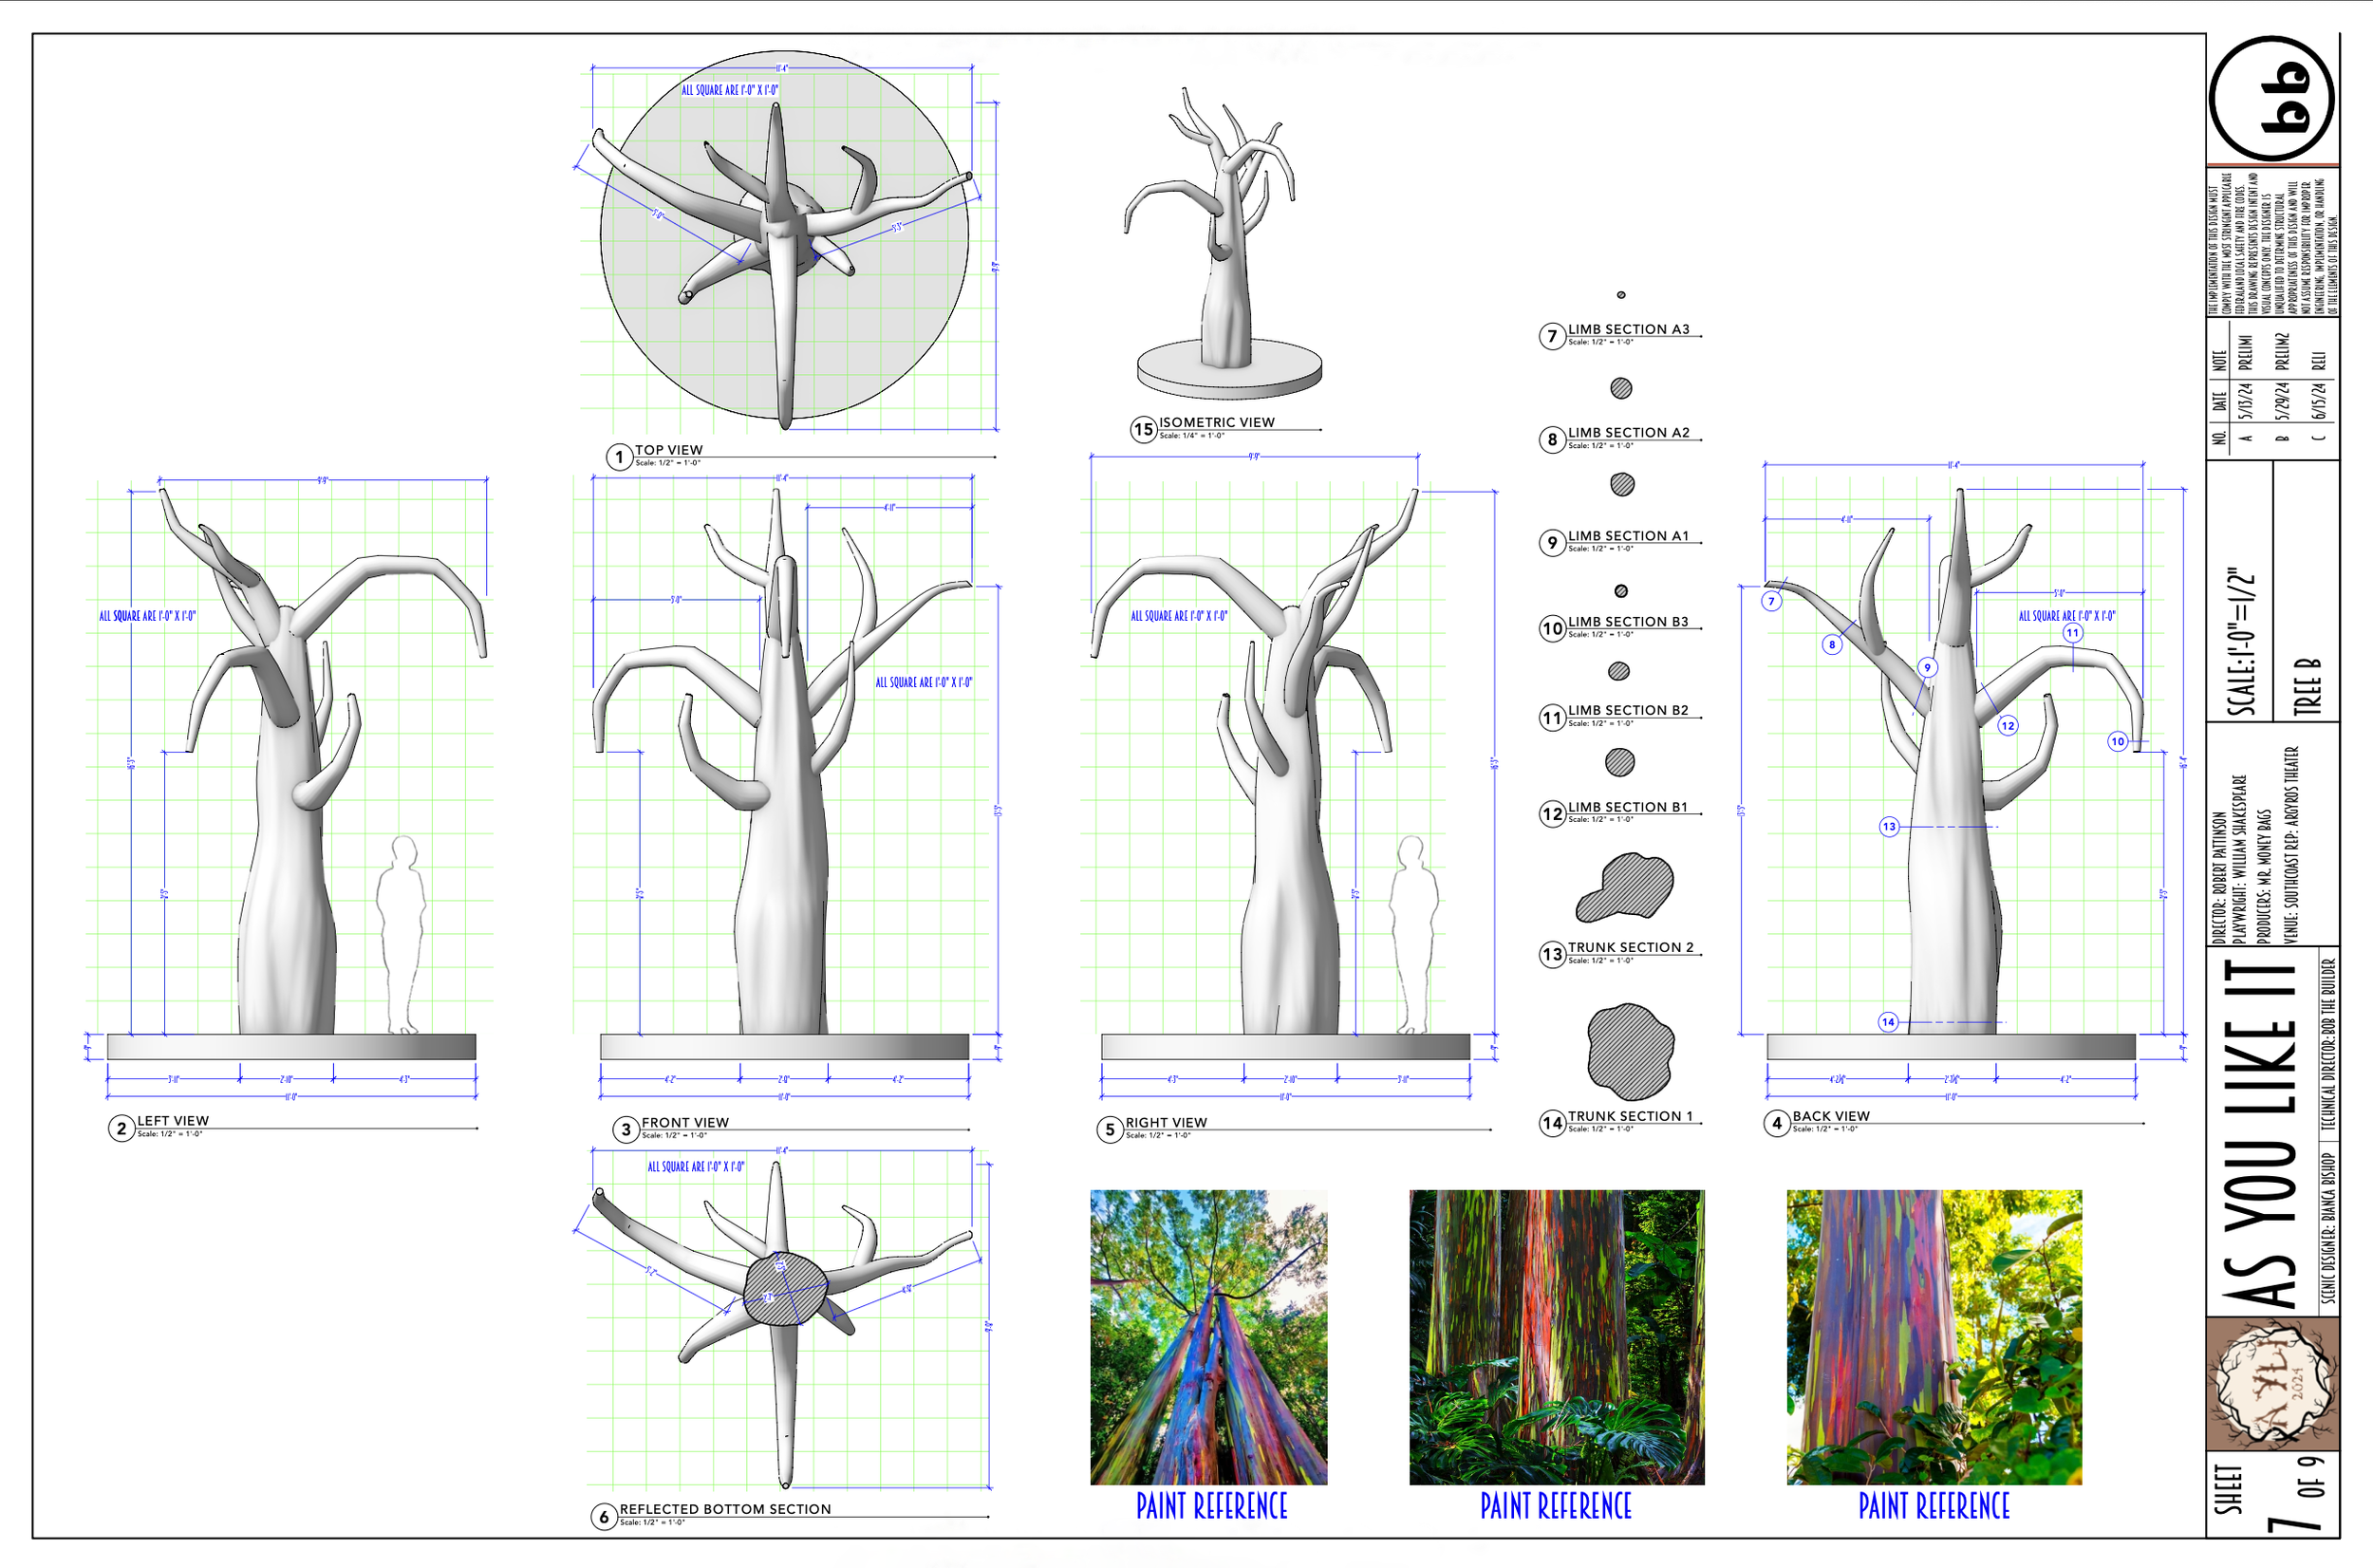Screen dimensions: 2373x1568
Task: Click the human scale figure in the right view
Action: point(1414,935)
